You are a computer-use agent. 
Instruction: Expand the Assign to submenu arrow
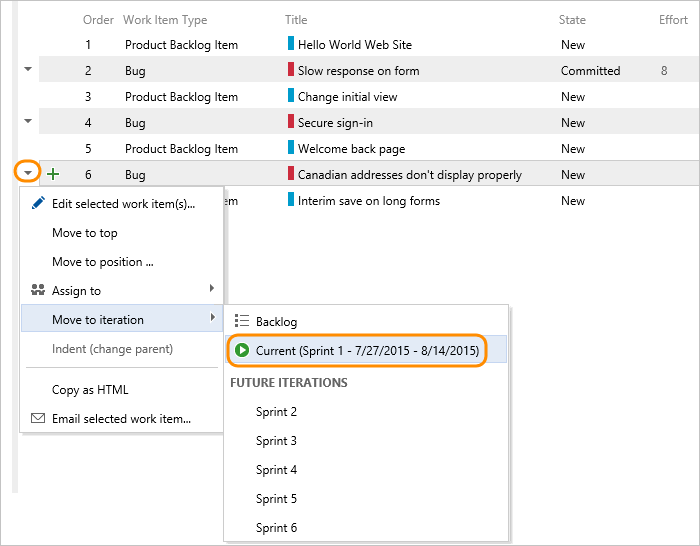tap(212, 288)
